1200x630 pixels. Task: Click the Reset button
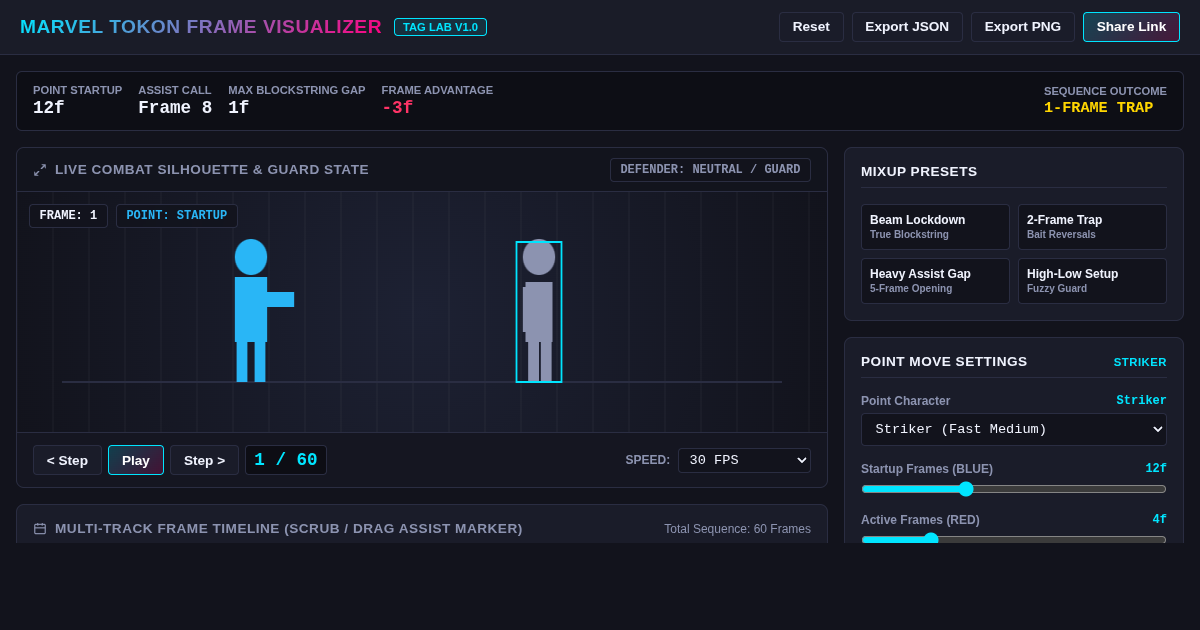[811, 27]
